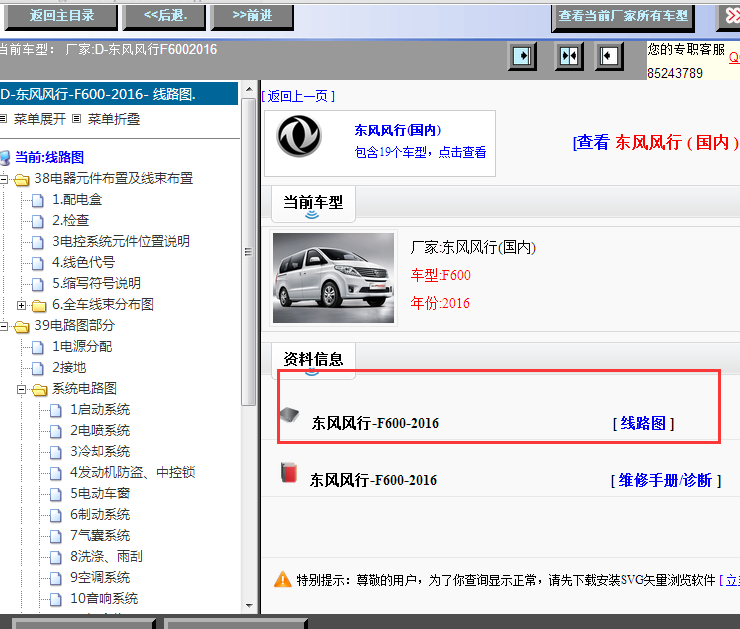This screenshot has height=629, width=740.
Task: Click page icon beside 7气囊系统
Action: (56, 537)
